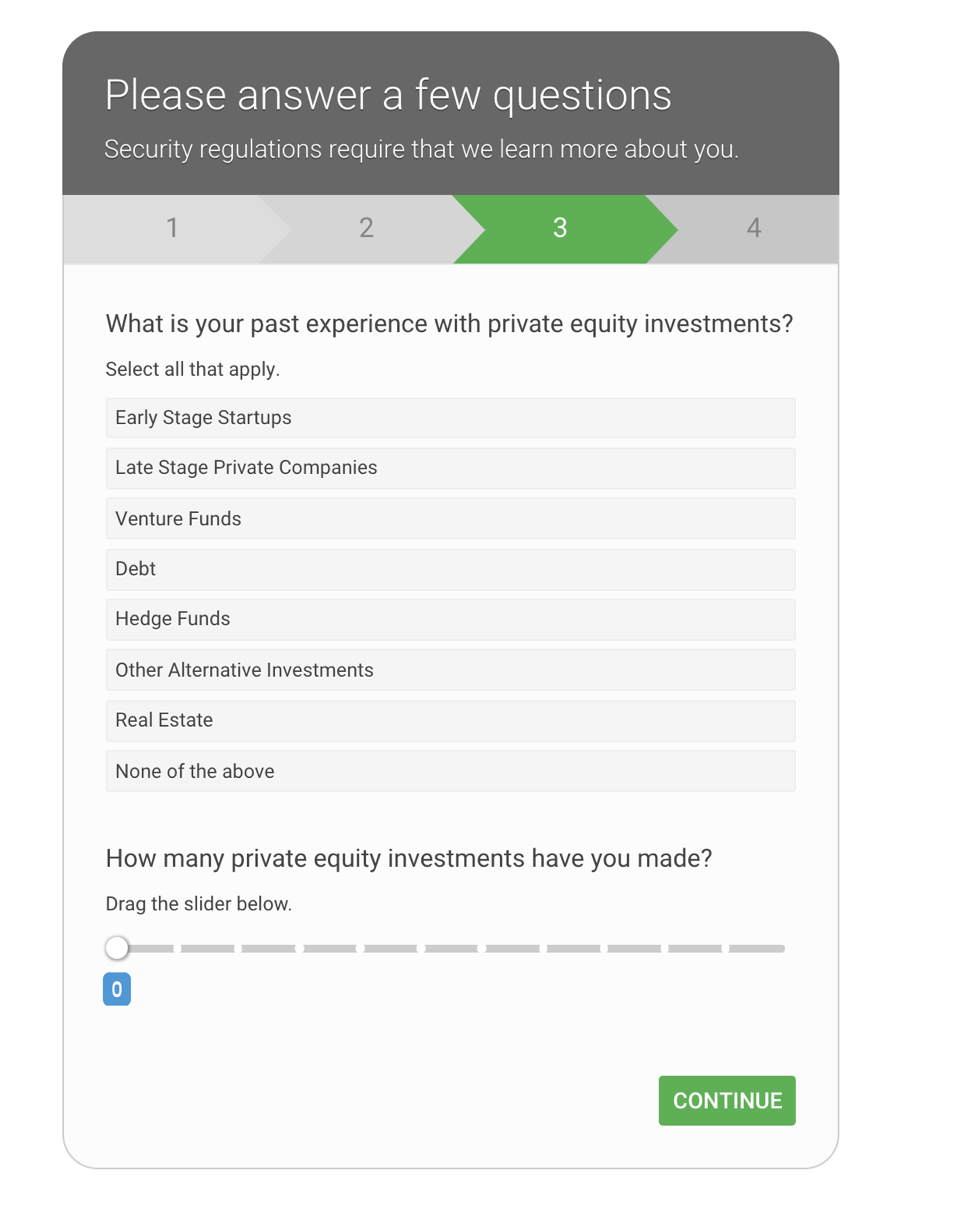Toggle the Hedge Funds option
This screenshot has width=974, height=1212.
click(450, 619)
